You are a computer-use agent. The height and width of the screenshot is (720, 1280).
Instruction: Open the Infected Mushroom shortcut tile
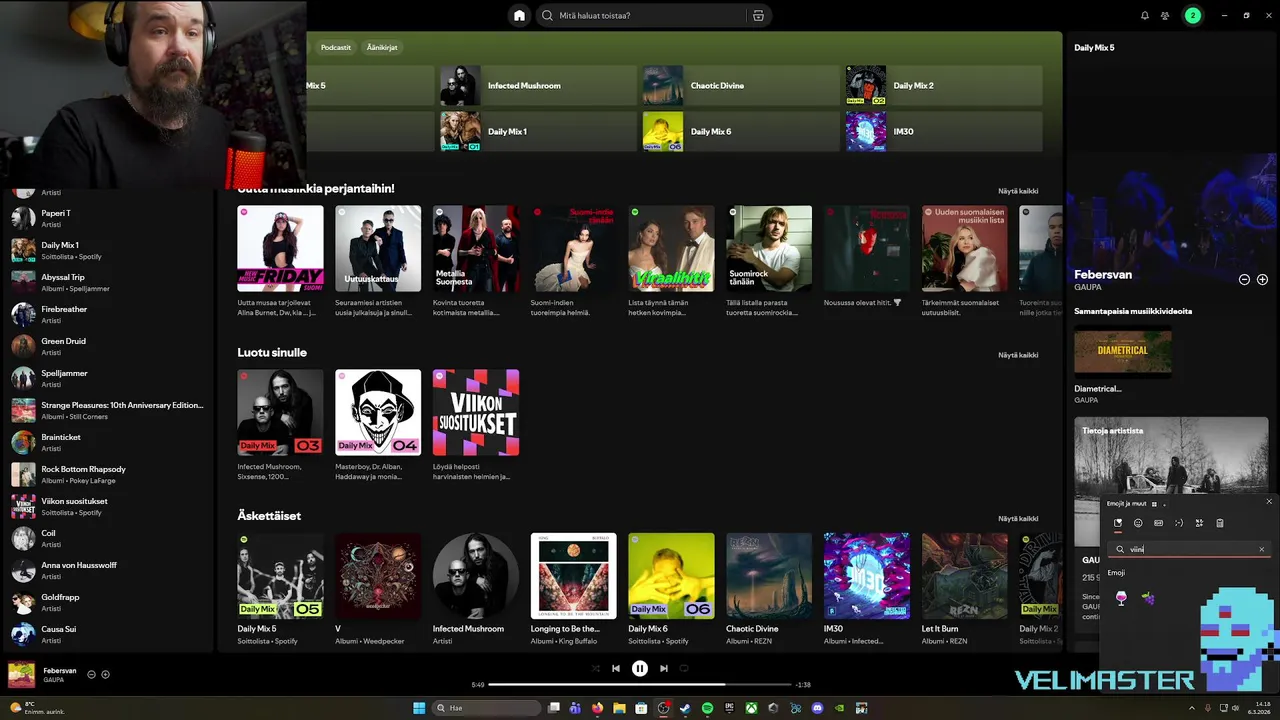tap(536, 86)
